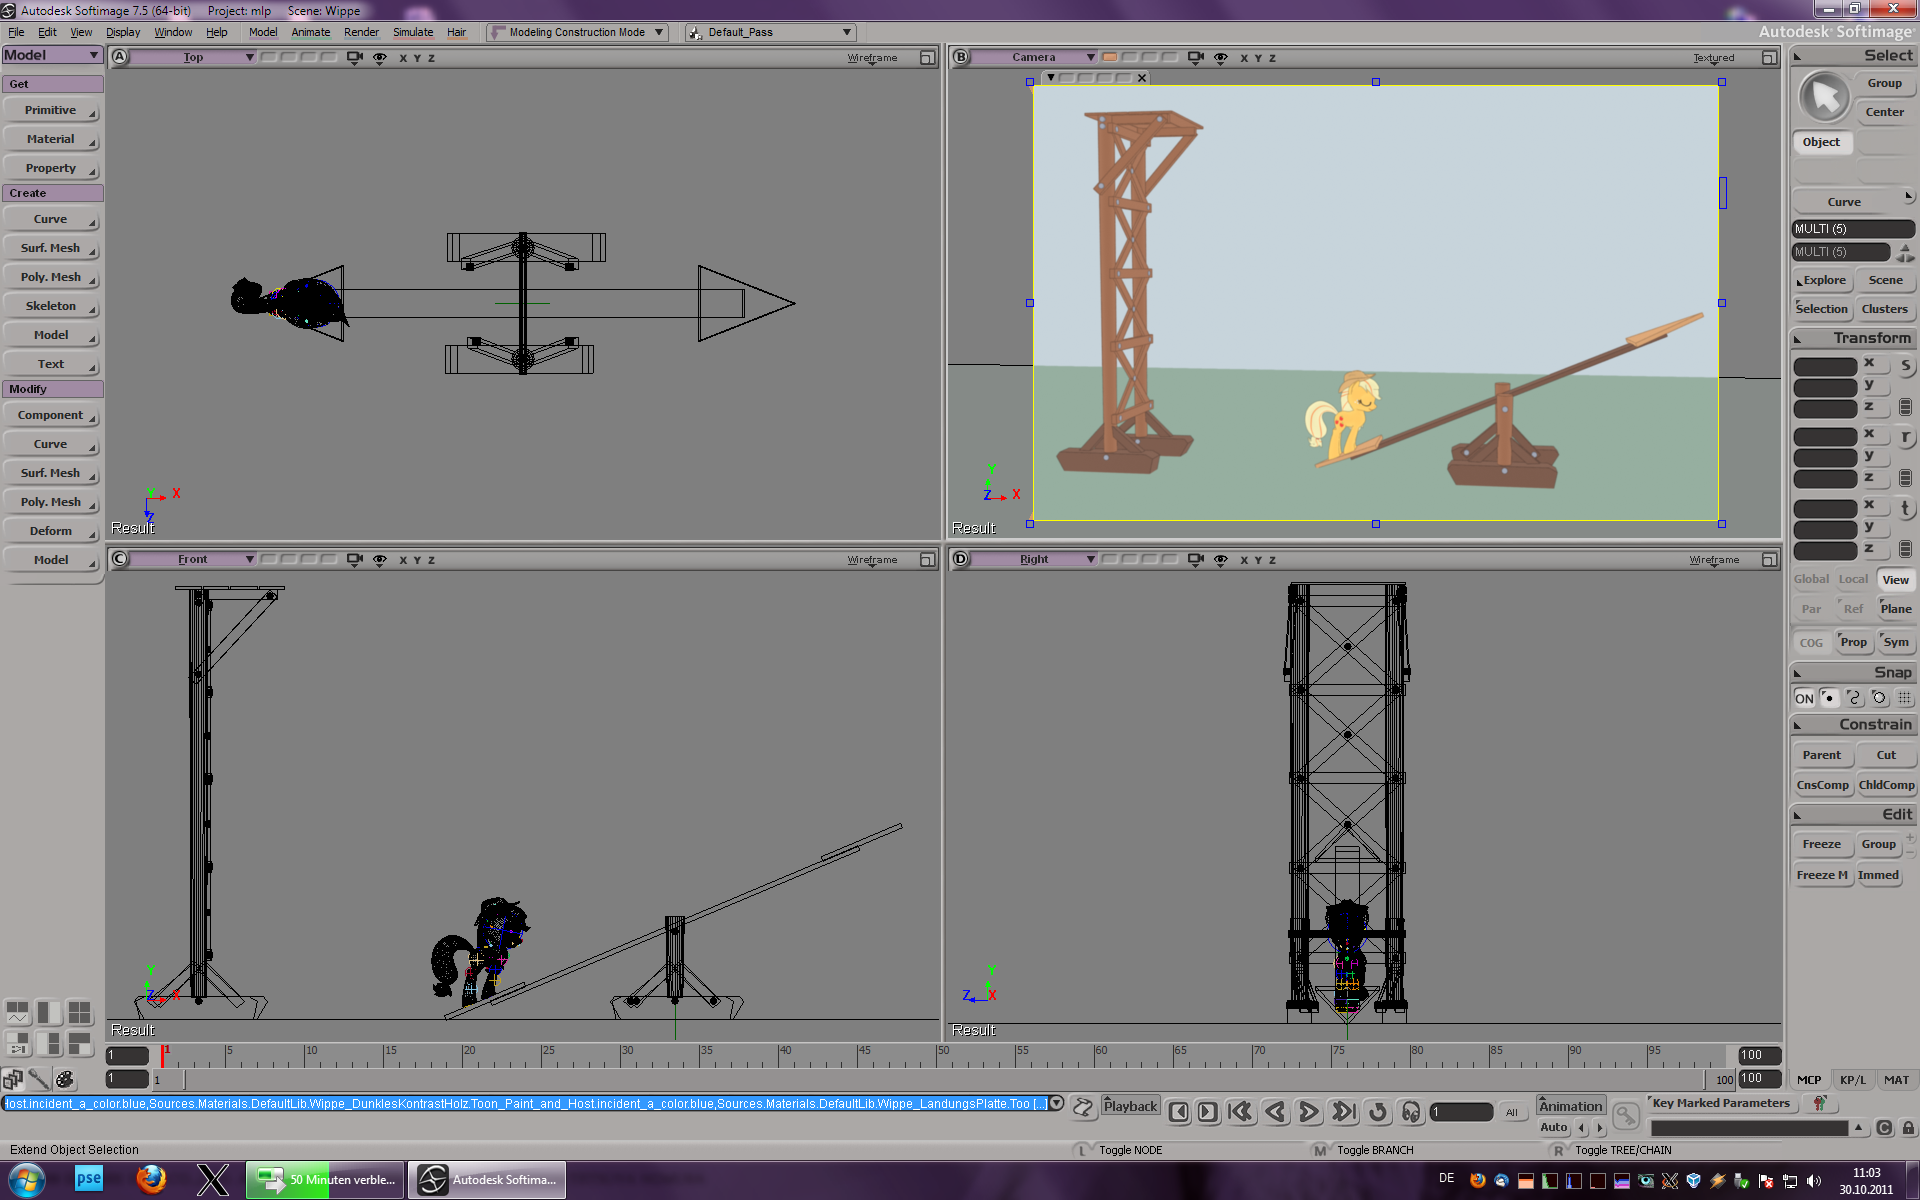Screen dimensions: 1920x1200
Task: Click the scale tool S icon
Action: (1905, 366)
